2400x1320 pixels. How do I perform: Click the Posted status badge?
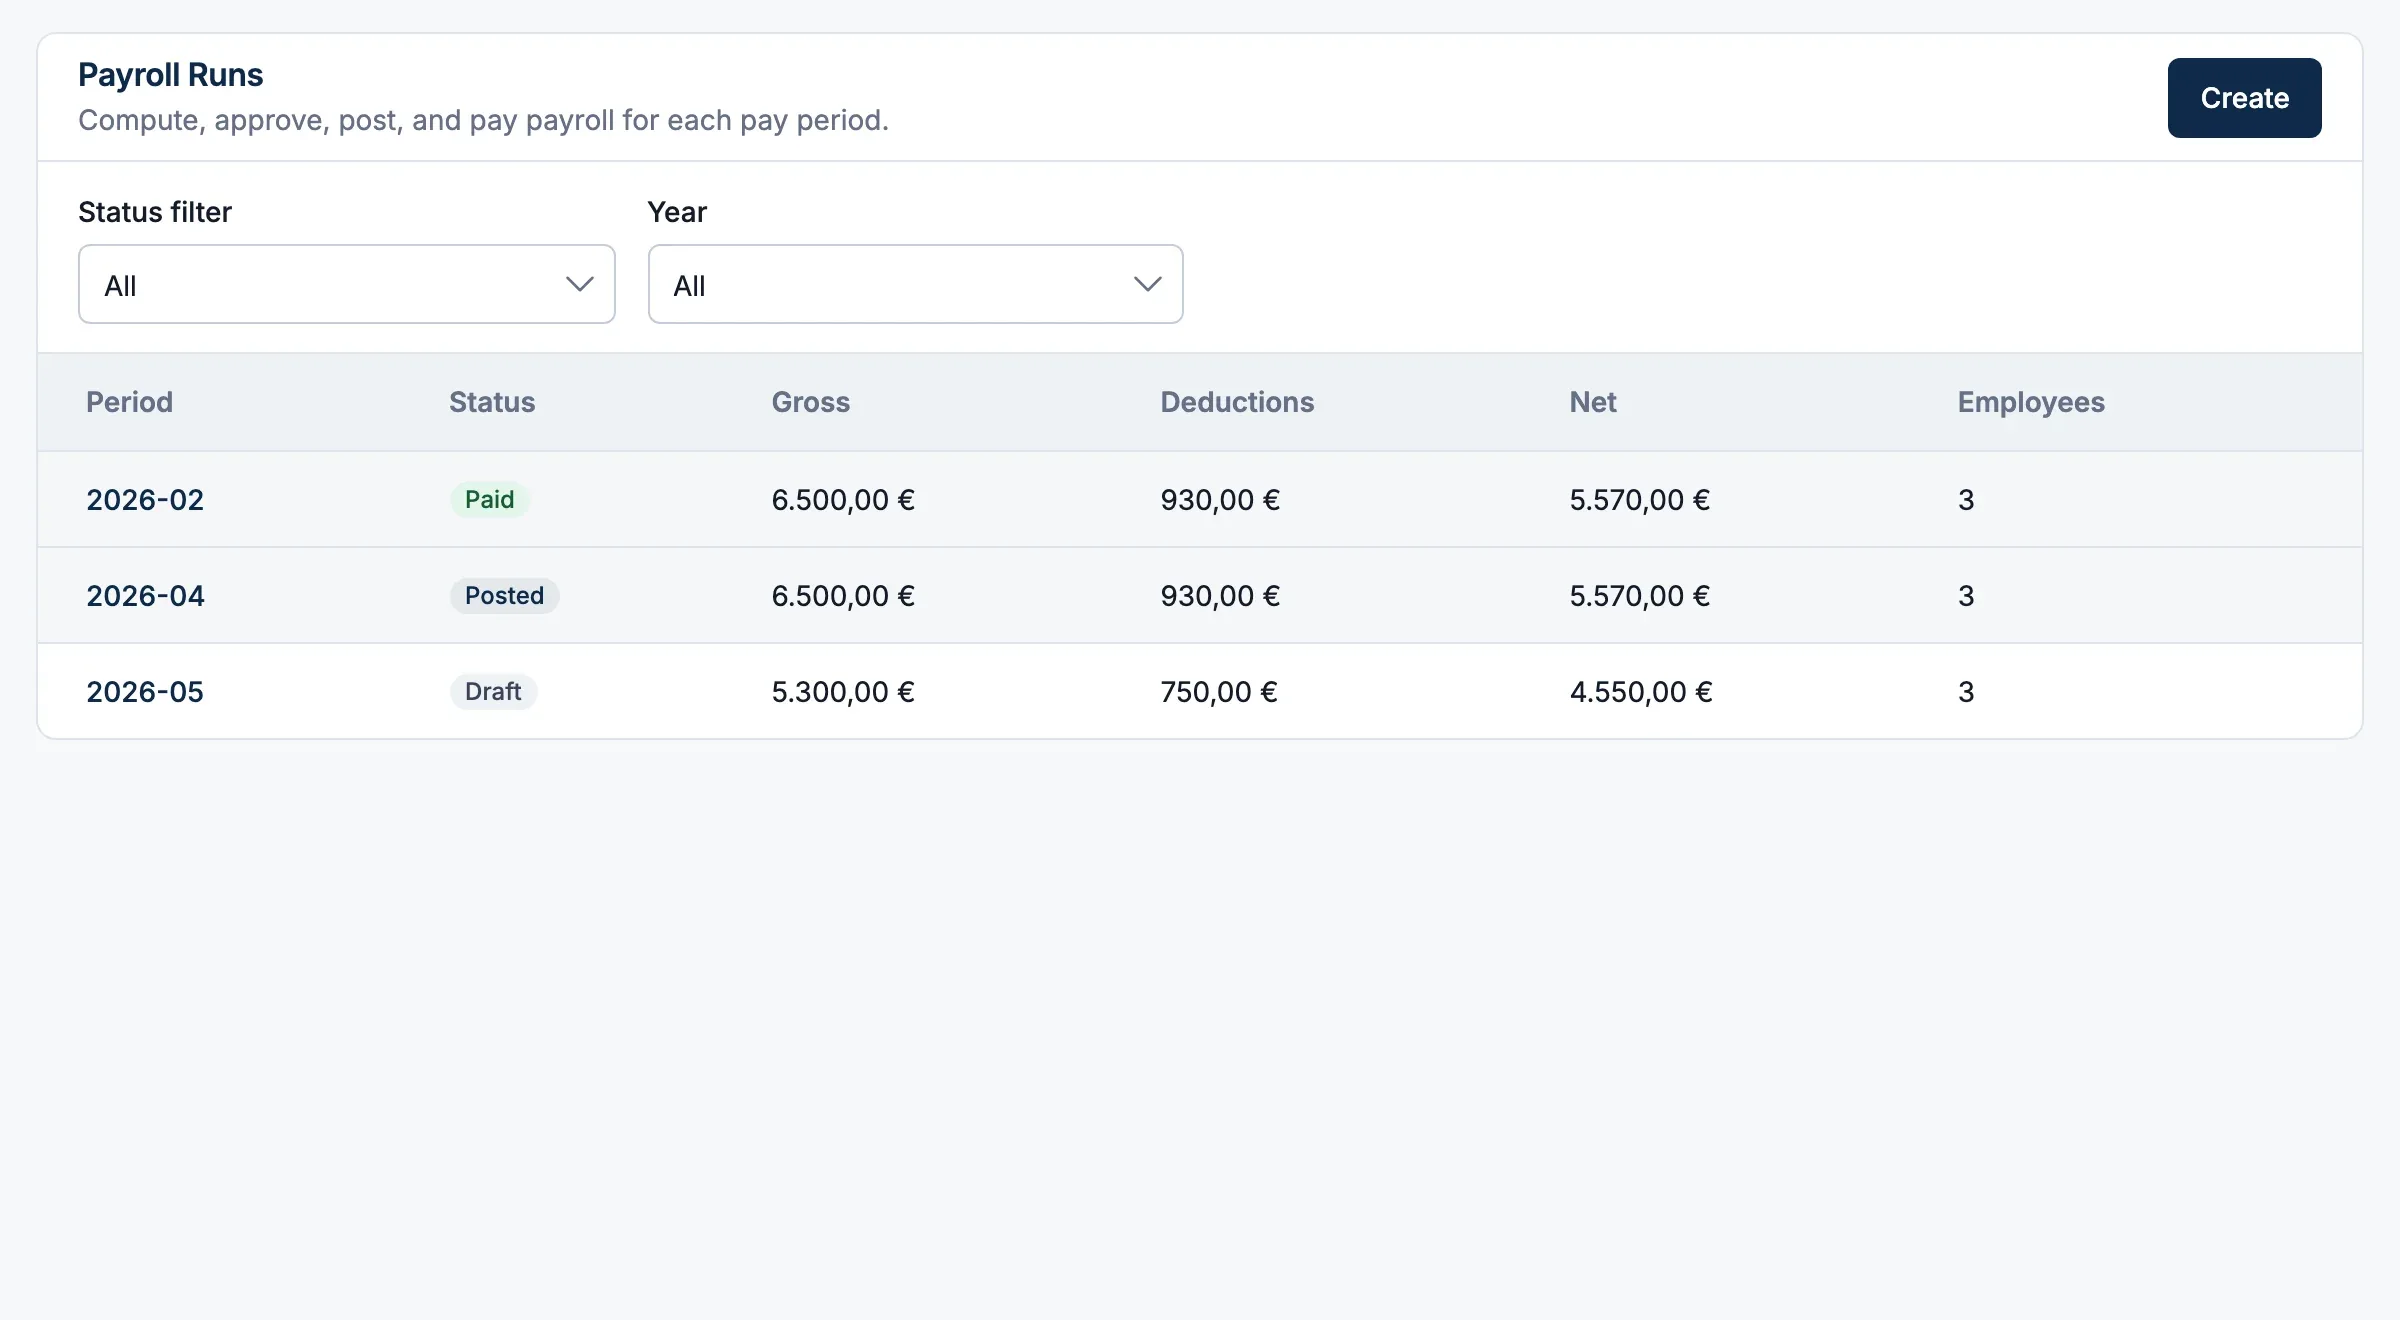pos(504,595)
